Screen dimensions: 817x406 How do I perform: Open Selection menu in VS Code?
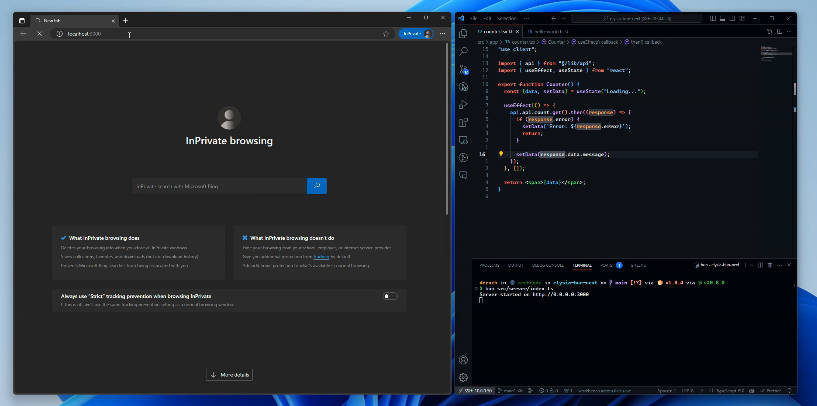[505, 18]
